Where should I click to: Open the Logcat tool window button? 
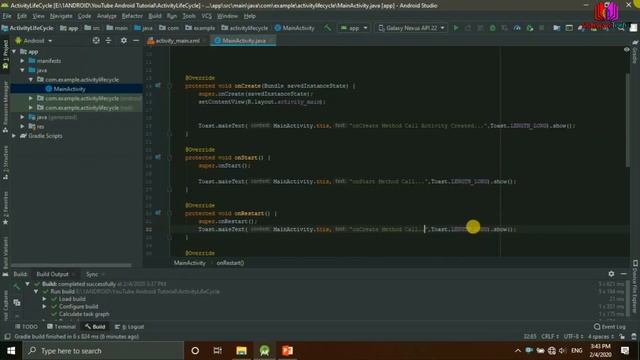coord(130,327)
